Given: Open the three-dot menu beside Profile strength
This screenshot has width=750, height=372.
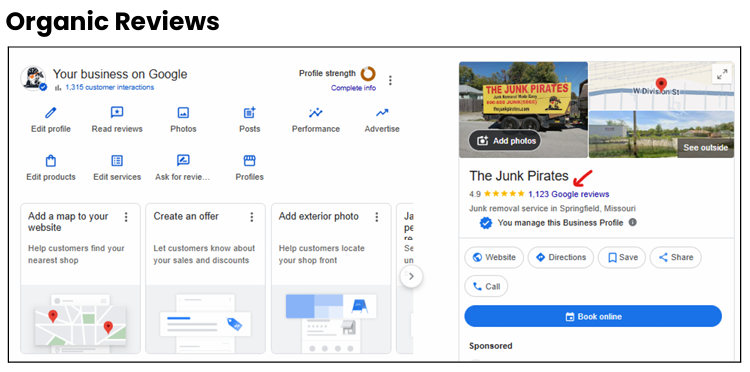Looking at the screenshot, I should (x=390, y=80).
